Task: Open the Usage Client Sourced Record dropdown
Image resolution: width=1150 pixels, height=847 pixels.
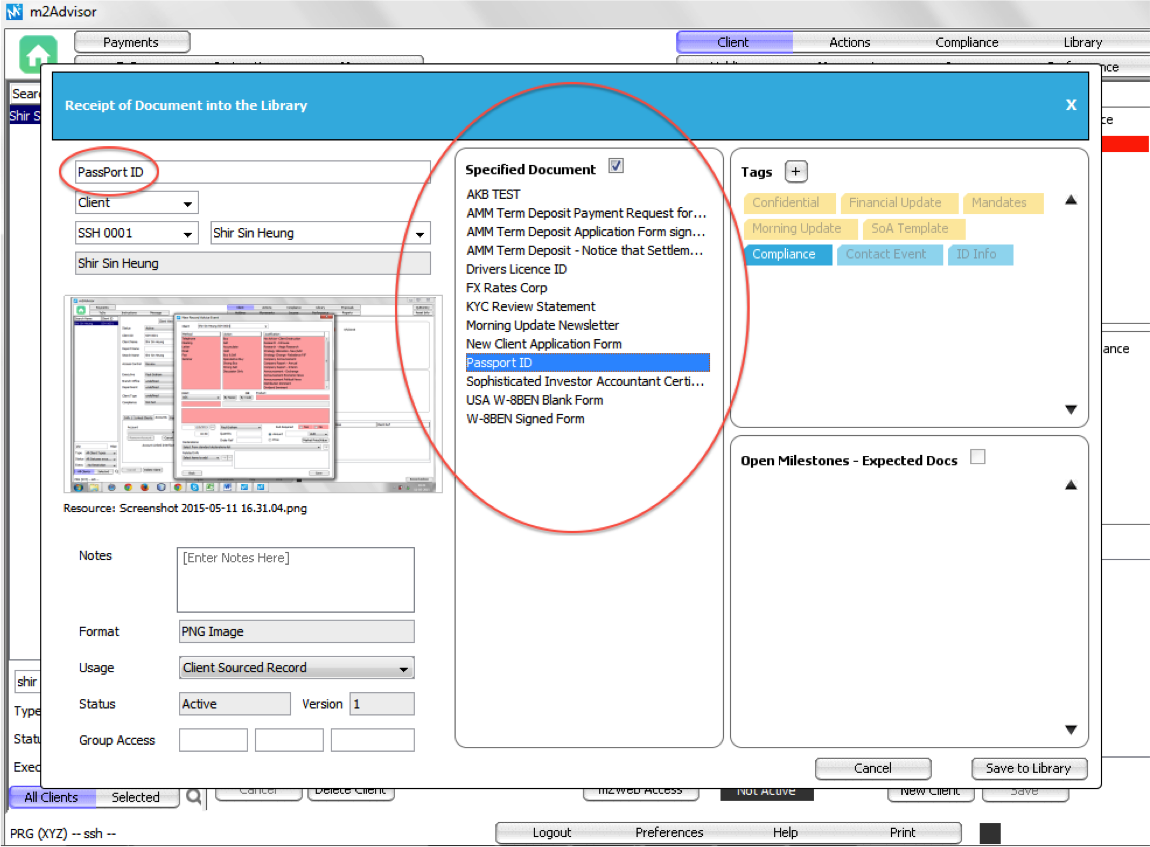Action: tap(296, 668)
